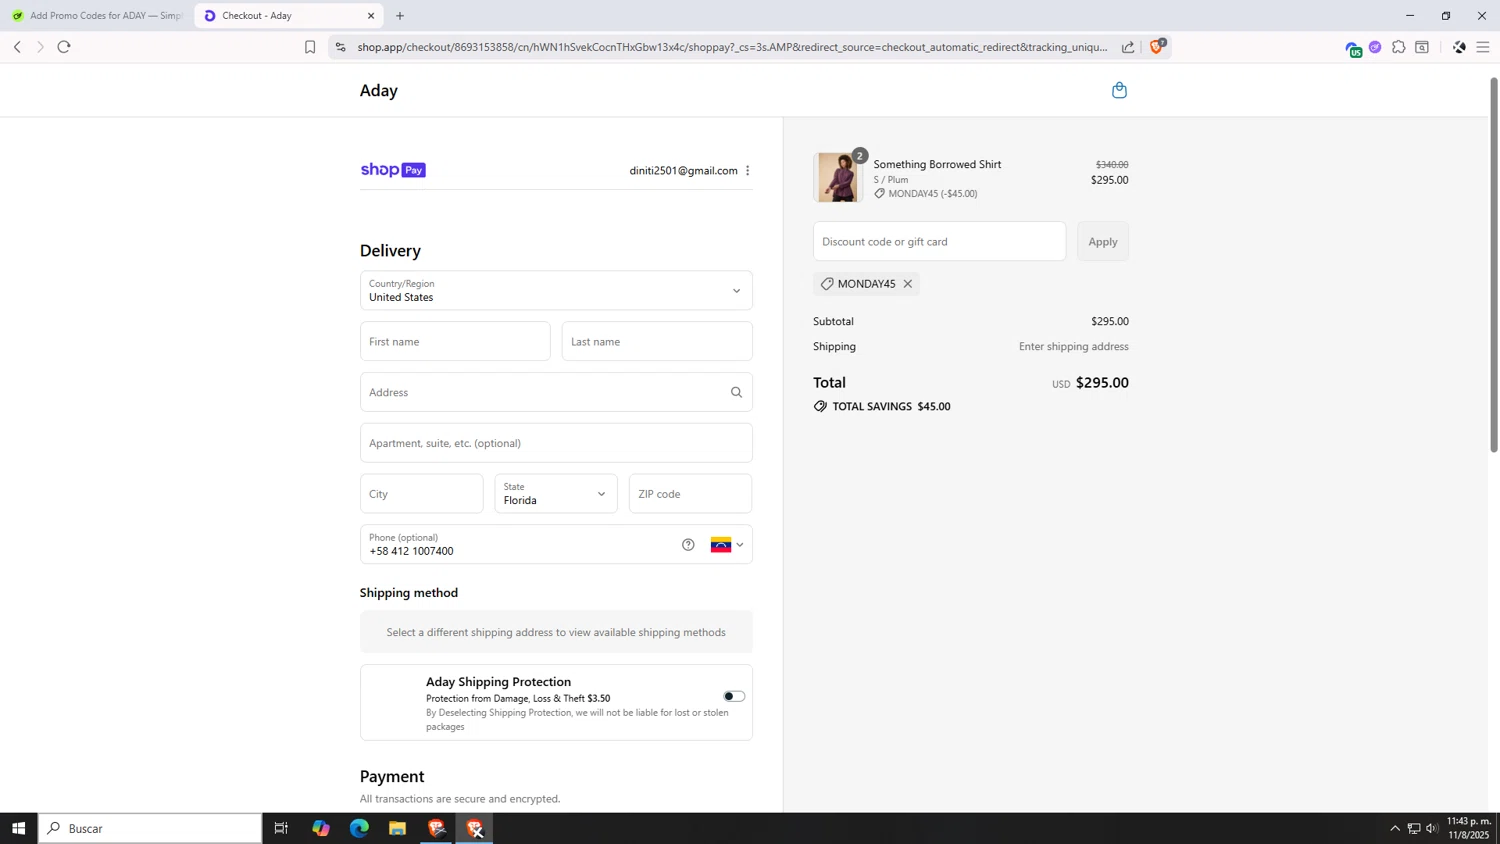Viewport: 1500px width, 844px height.
Task: Open the browser hamburger menu
Action: tap(1482, 47)
